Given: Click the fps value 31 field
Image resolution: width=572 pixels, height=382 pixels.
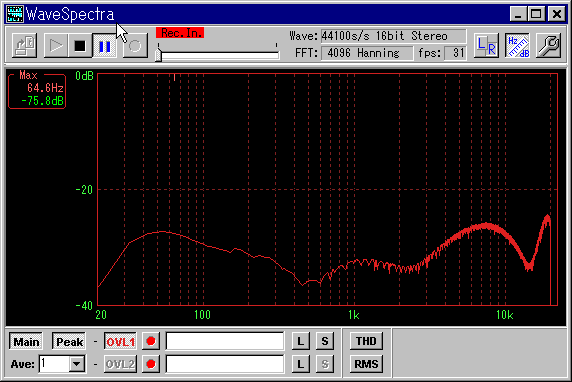Looking at the screenshot, I should [455, 53].
